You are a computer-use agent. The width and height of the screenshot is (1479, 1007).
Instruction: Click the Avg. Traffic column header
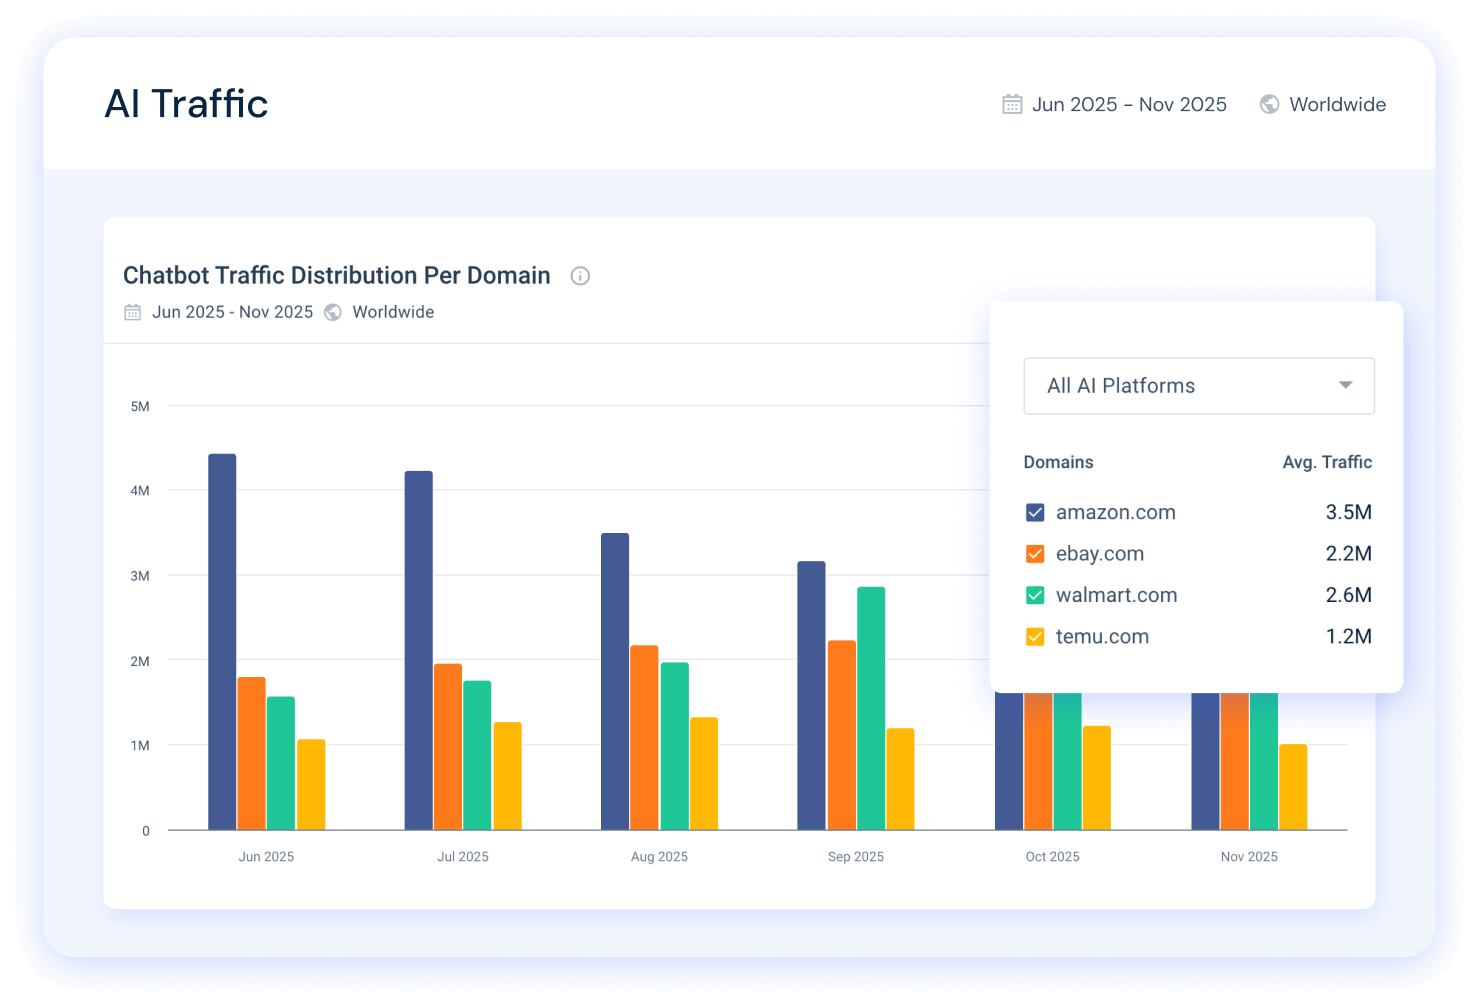point(1326,462)
